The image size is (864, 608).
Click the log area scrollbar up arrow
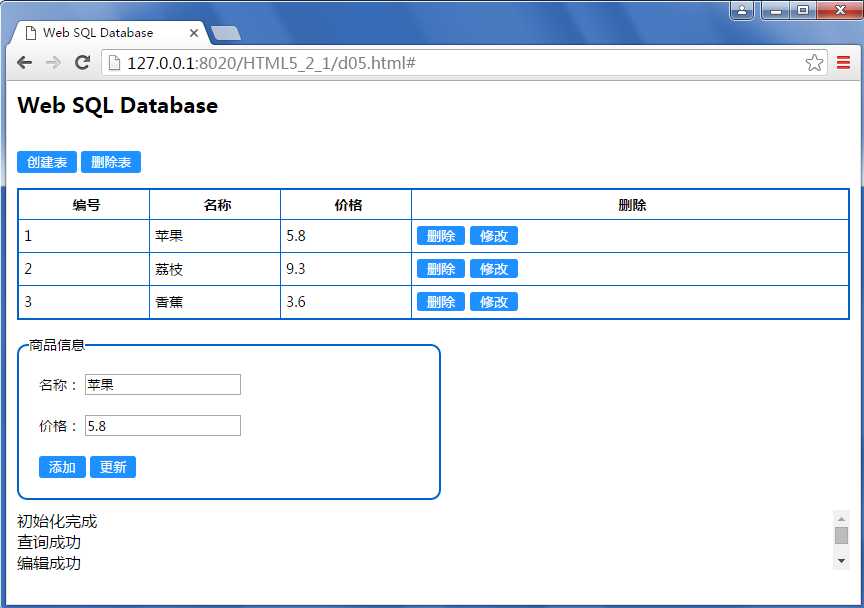tap(841, 519)
